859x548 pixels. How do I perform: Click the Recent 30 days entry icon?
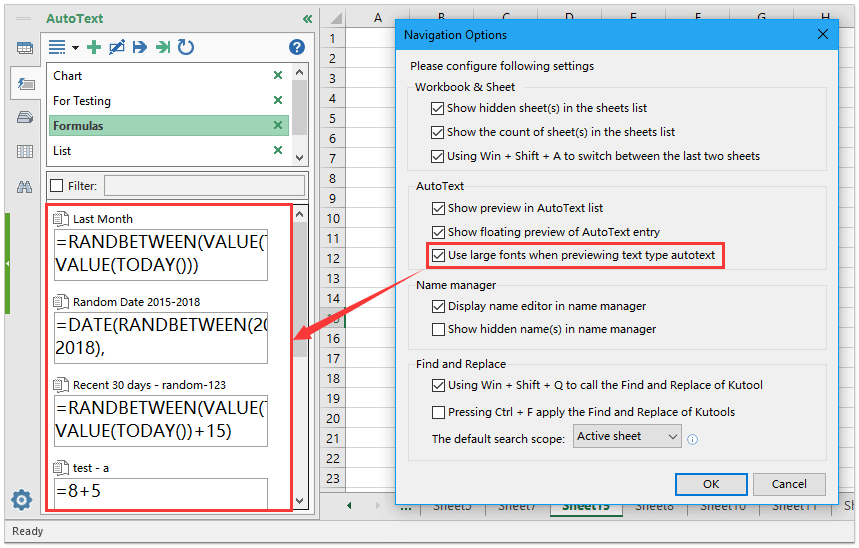(x=60, y=385)
